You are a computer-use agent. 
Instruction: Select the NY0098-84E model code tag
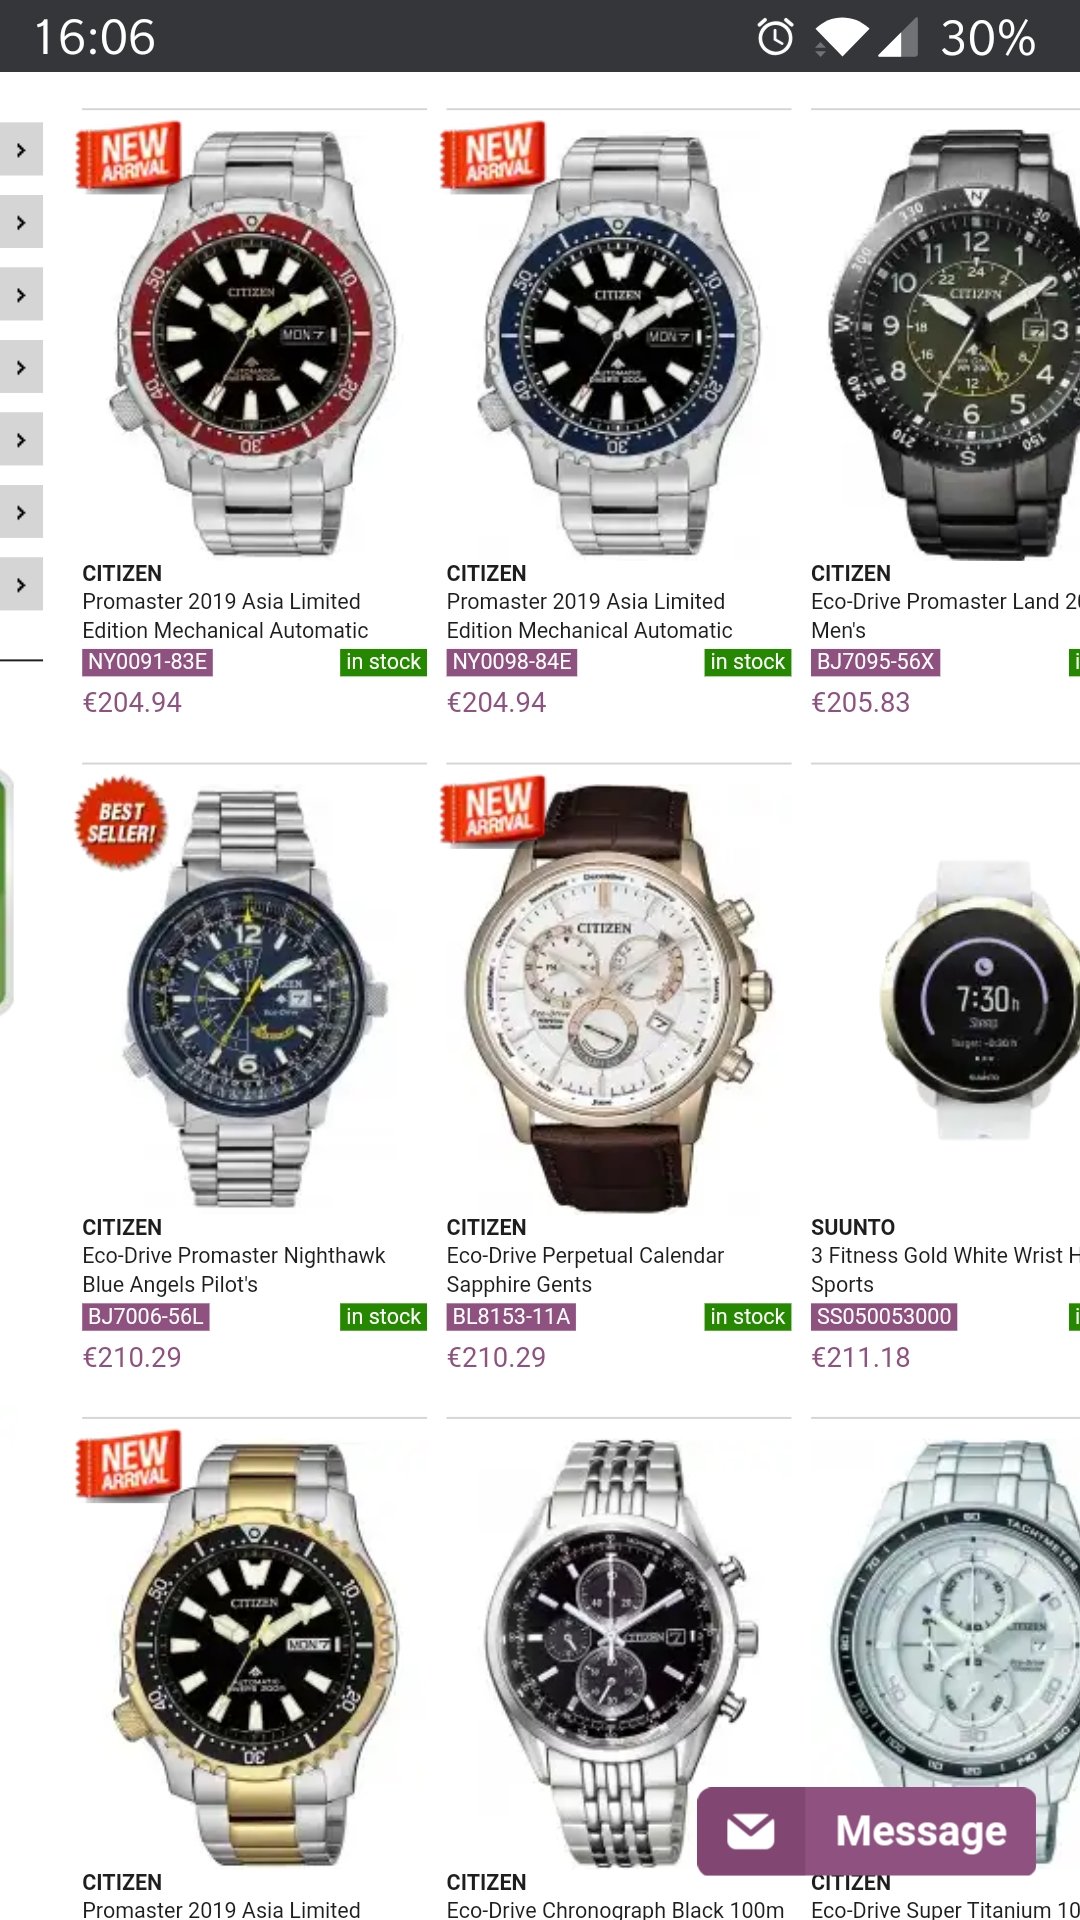[x=512, y=662]
